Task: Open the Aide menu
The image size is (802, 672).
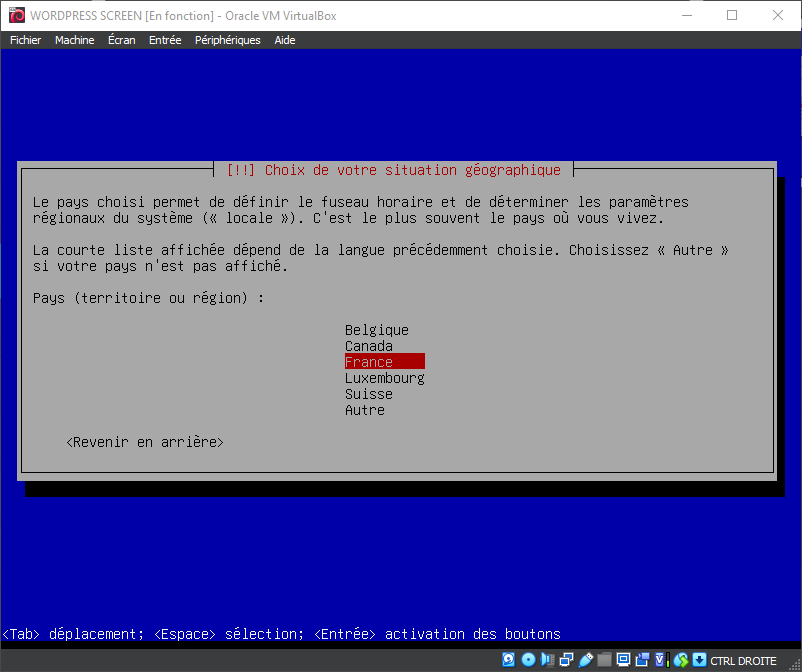Action: click(285, 40)
